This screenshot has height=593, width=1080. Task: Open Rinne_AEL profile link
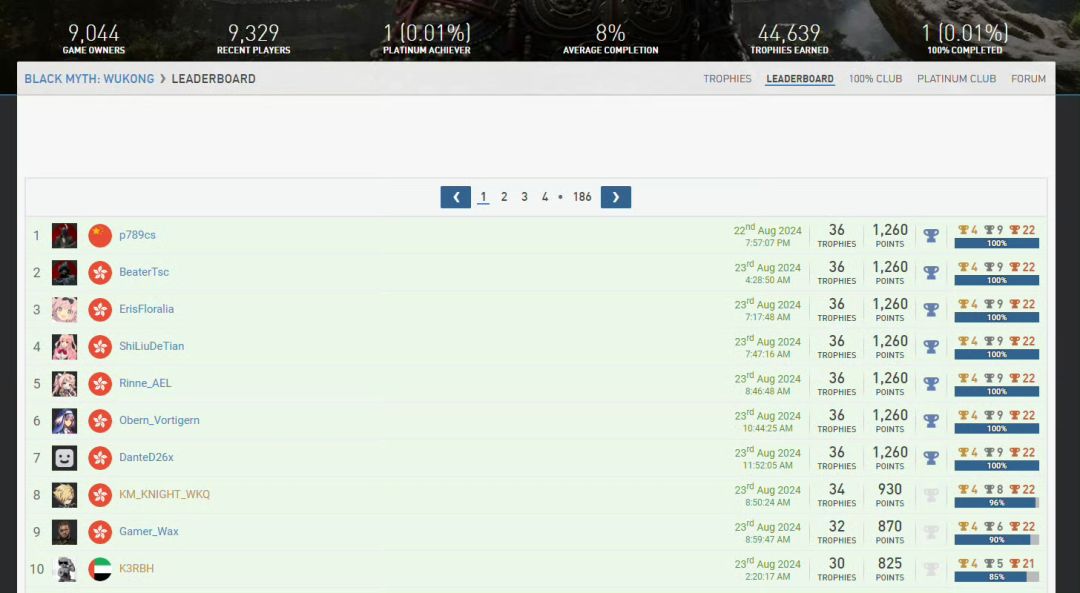(145, 384)
